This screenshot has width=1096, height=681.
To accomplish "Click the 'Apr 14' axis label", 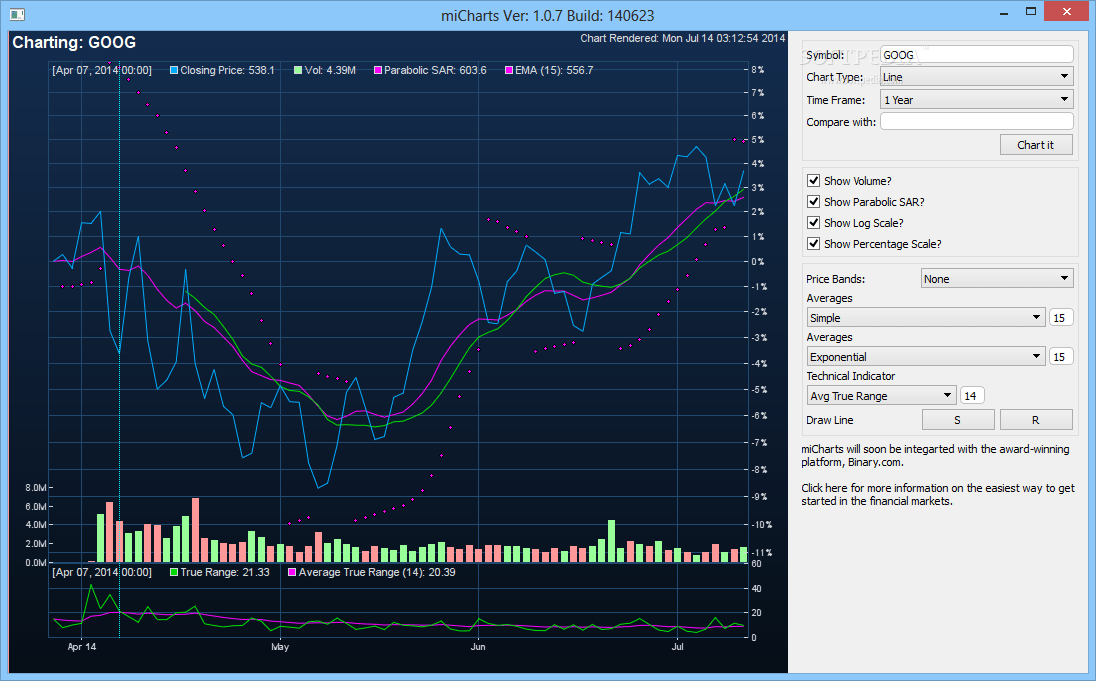I will click(82, 647).
